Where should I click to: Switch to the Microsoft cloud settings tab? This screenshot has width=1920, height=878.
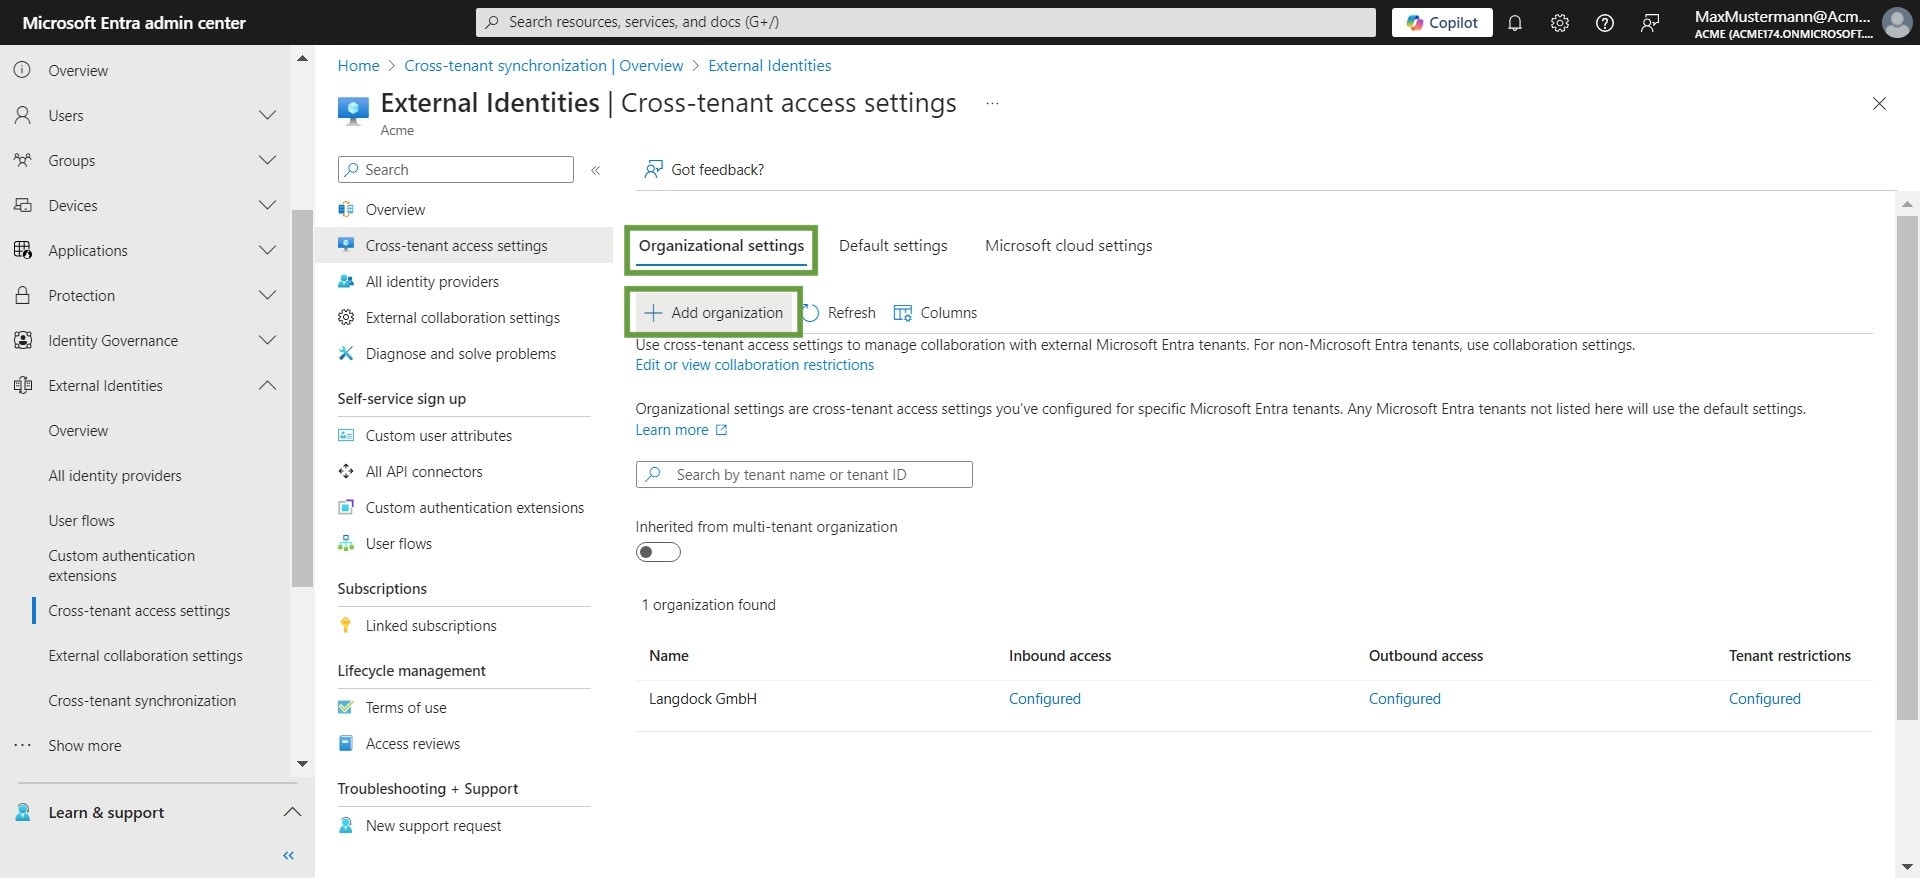point(1068,246)
